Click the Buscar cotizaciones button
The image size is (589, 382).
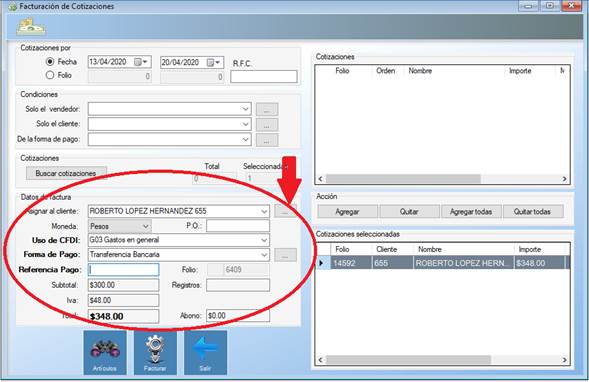[x=66, y=173]
